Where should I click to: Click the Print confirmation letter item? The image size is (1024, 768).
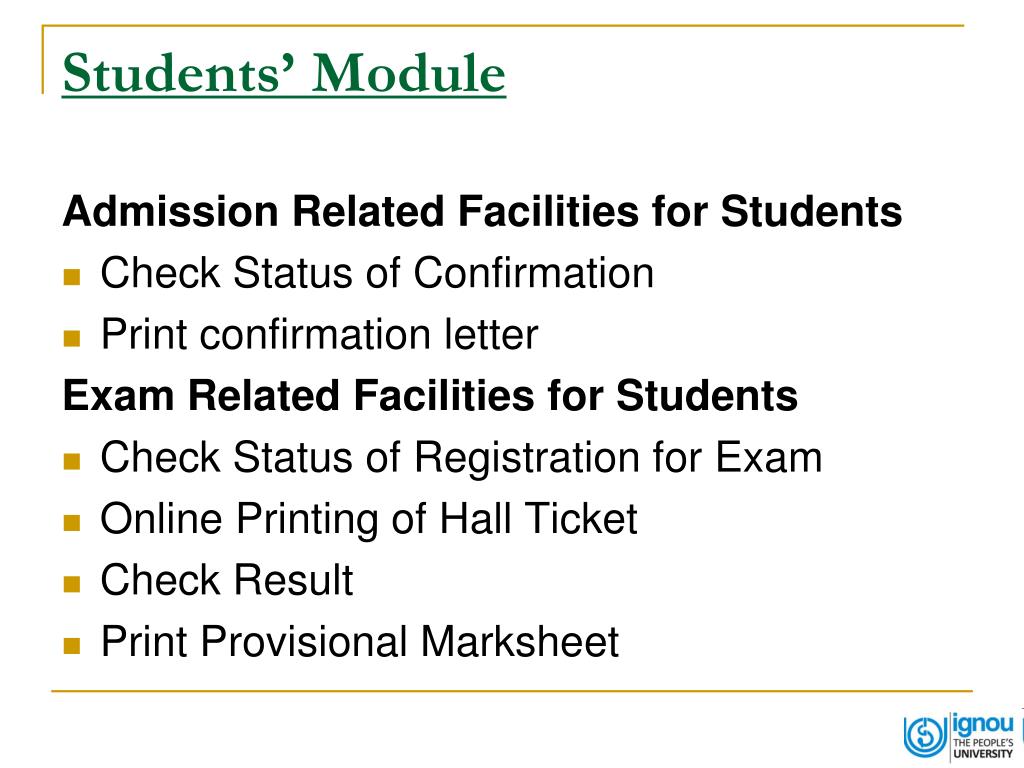[x=319, y=334]
